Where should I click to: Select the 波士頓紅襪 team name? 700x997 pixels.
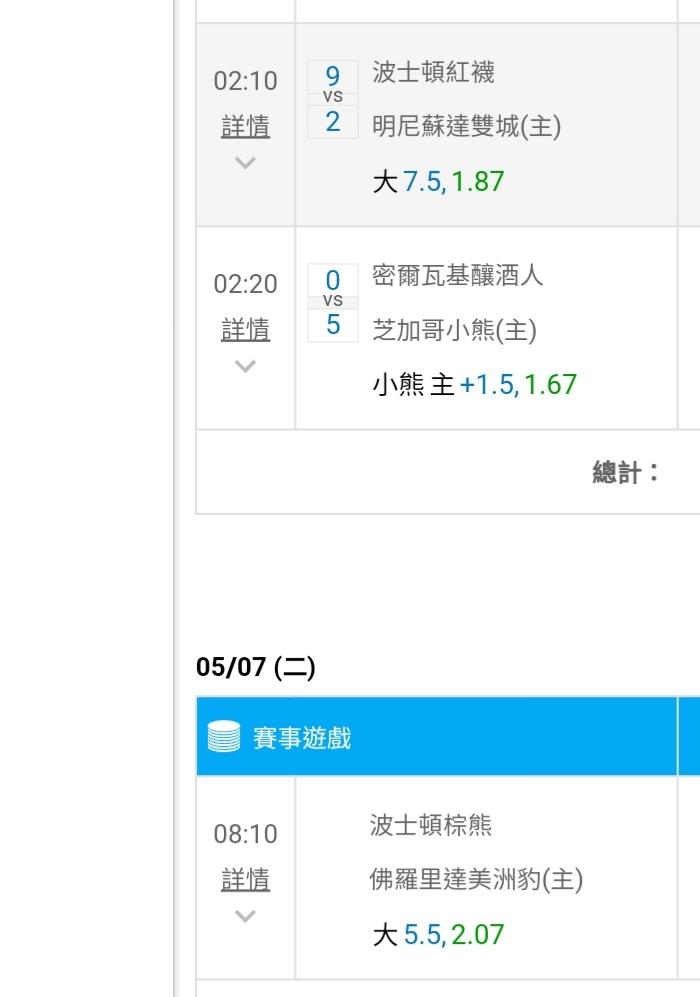pos(433,72)
